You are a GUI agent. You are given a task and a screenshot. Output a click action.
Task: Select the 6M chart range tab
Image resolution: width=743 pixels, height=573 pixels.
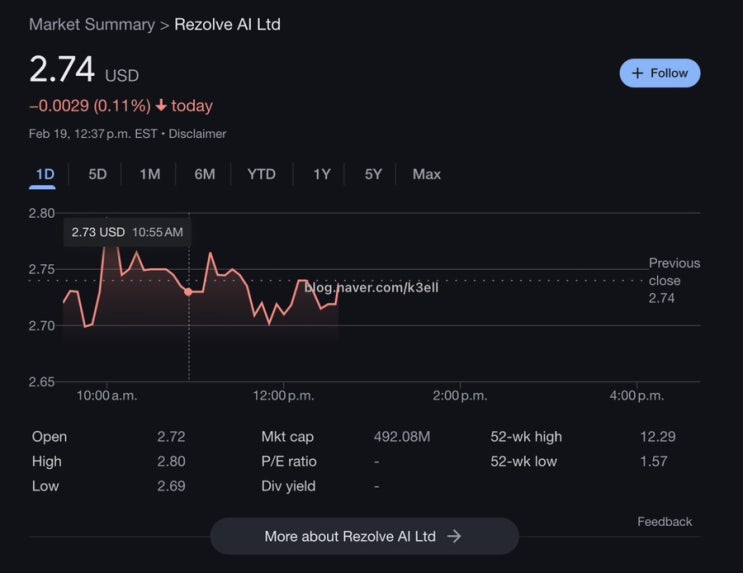tap(205, 174)
